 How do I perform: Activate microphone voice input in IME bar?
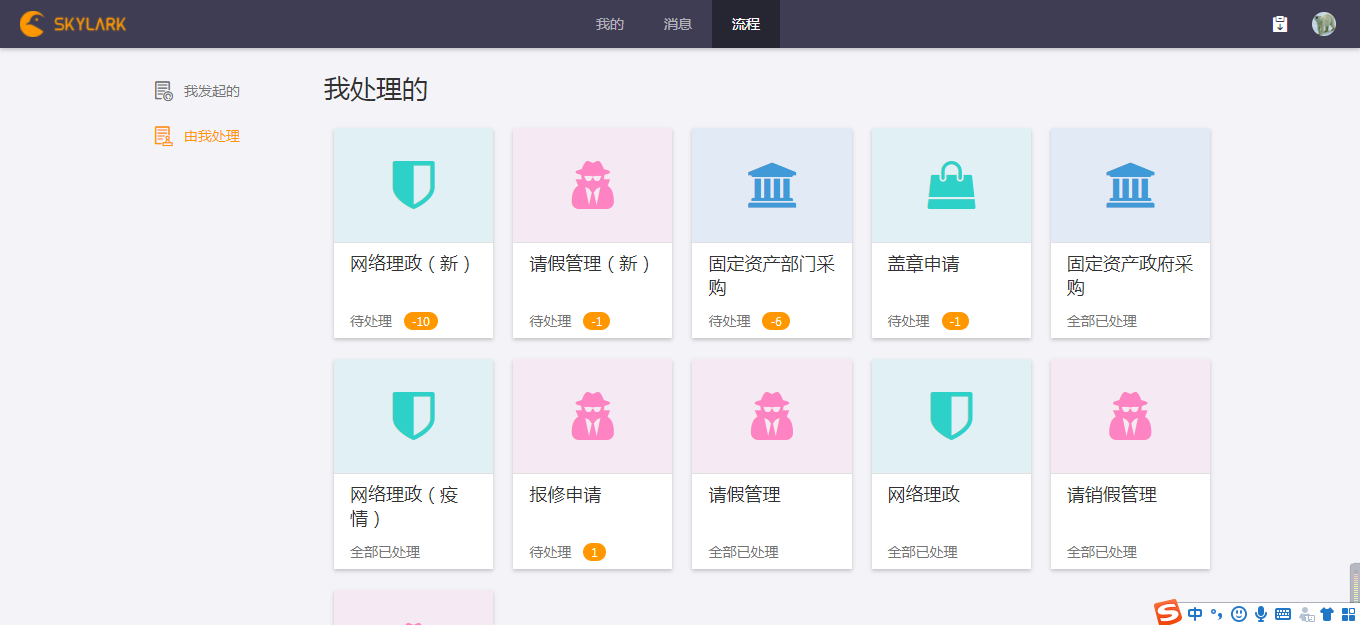coord(1261,614)
